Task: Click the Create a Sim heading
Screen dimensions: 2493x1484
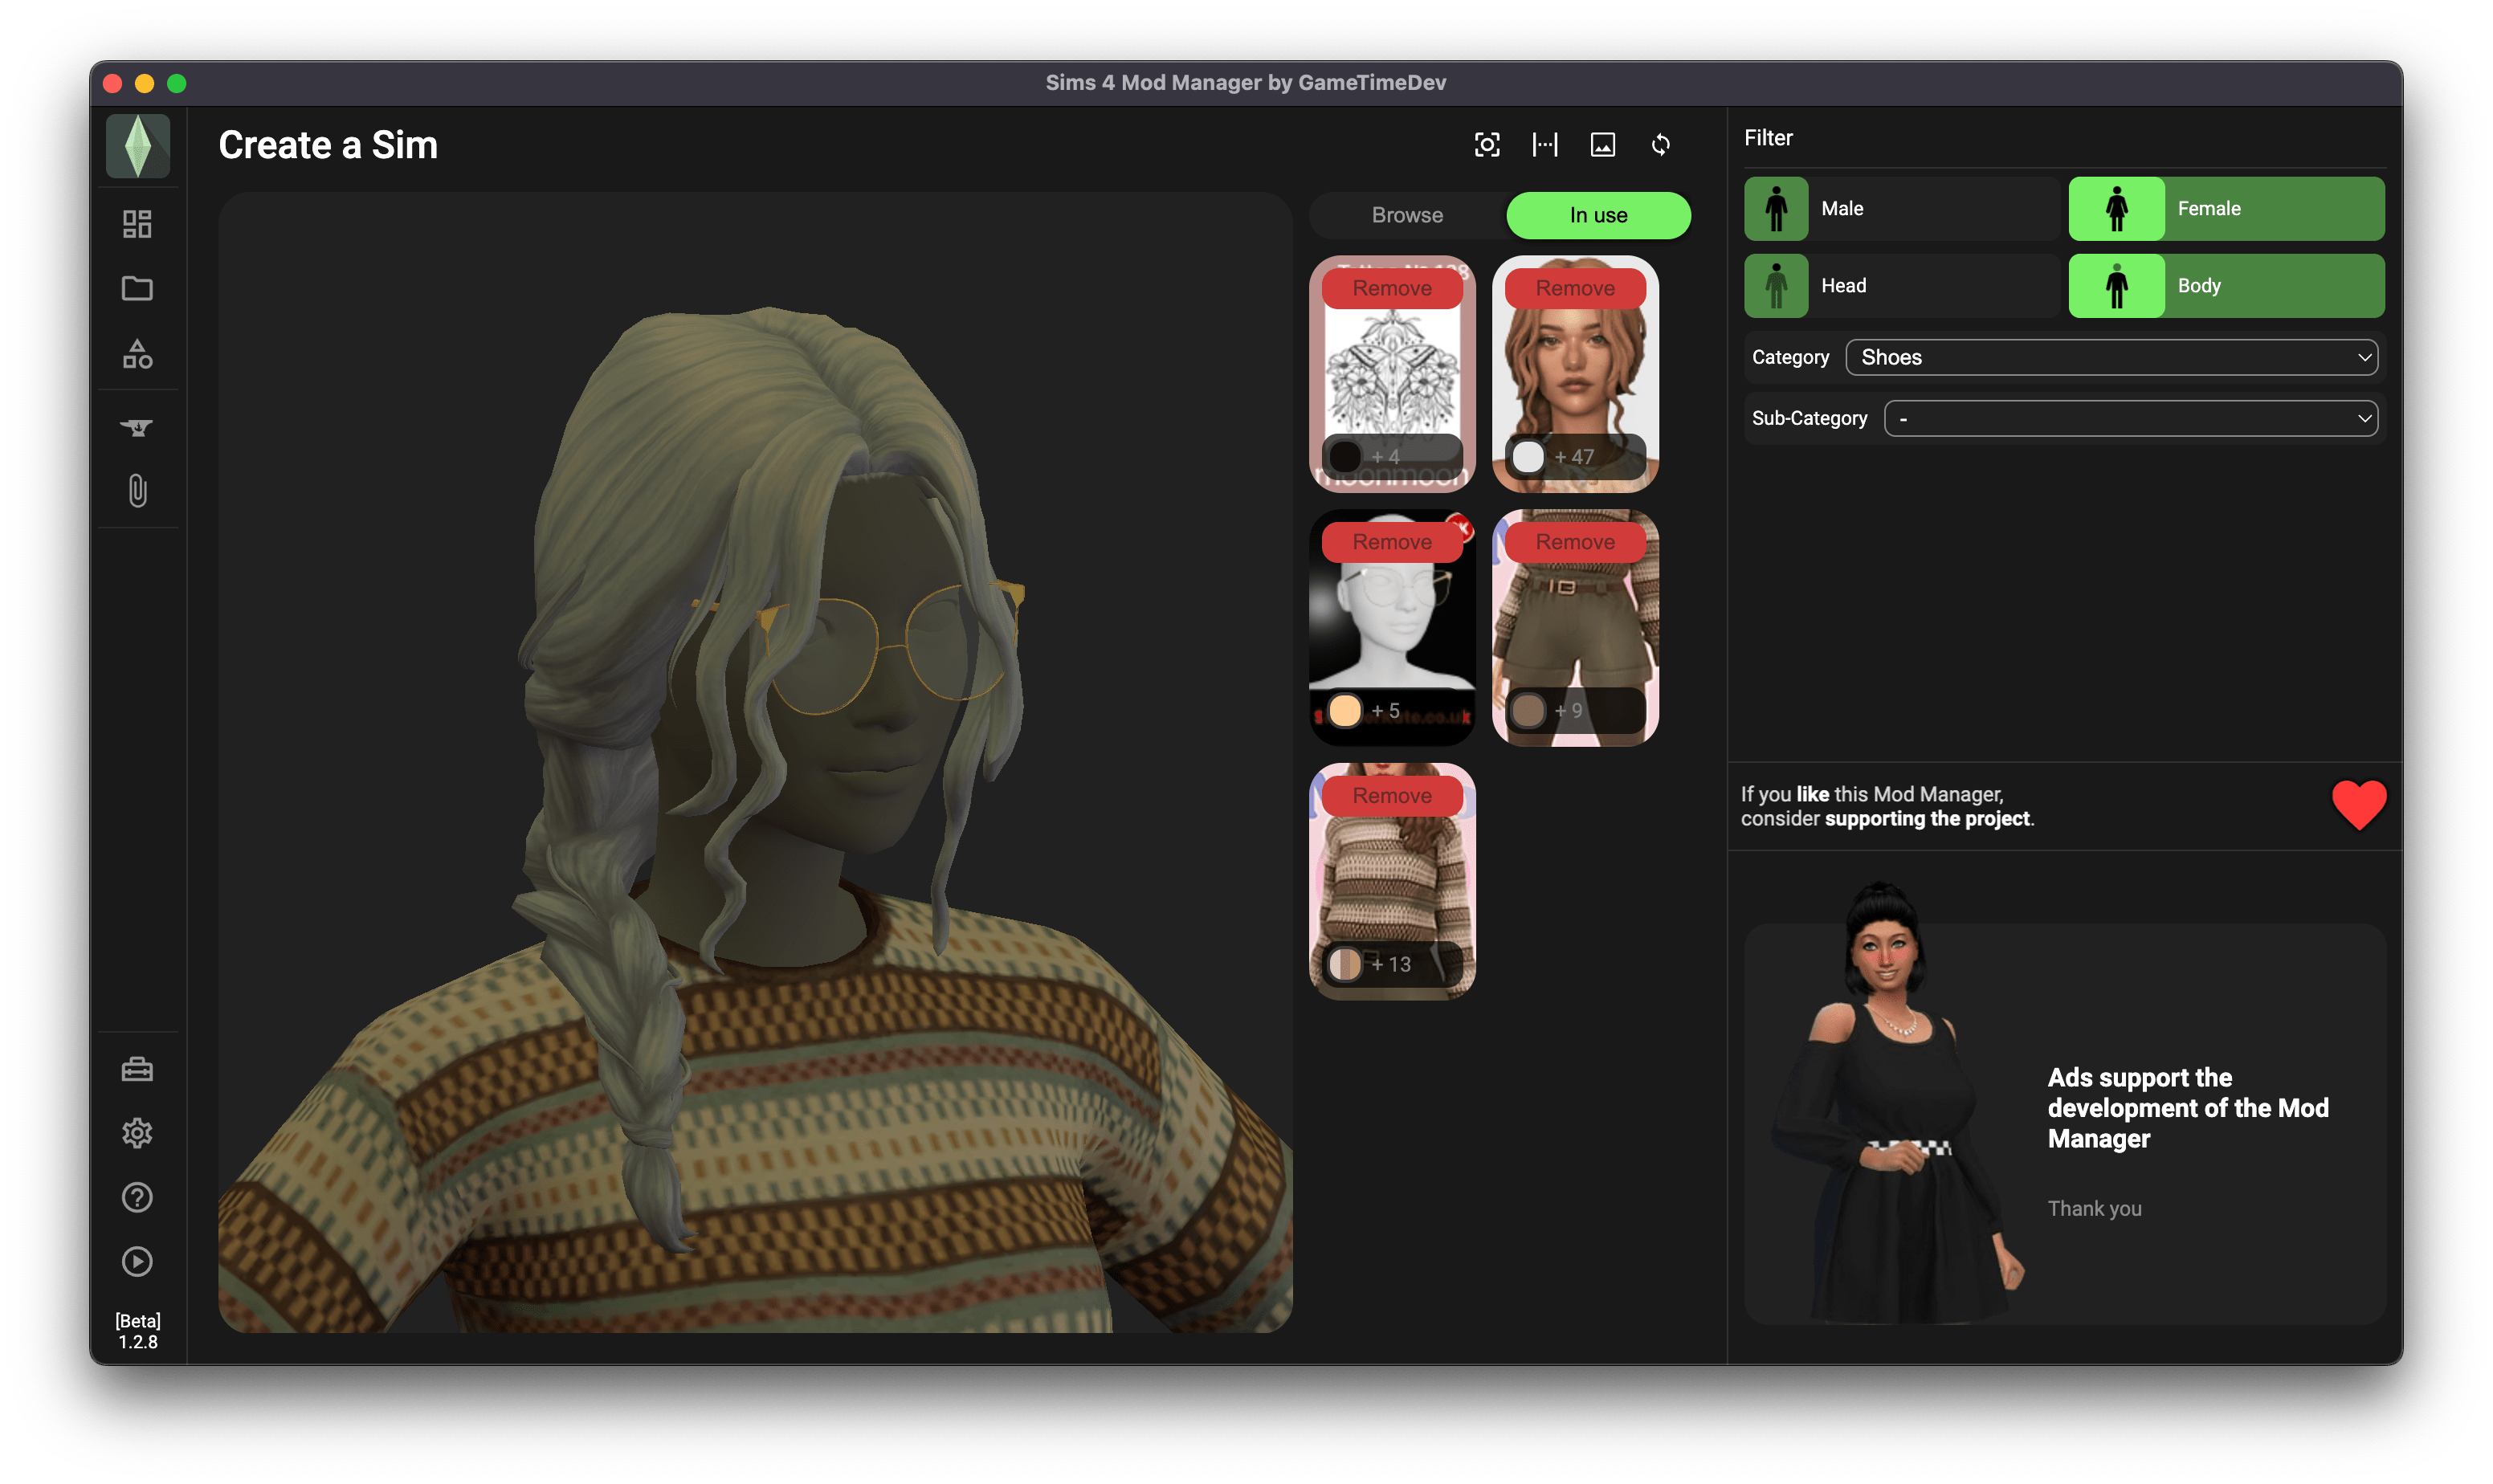Action: pos(328,145)
